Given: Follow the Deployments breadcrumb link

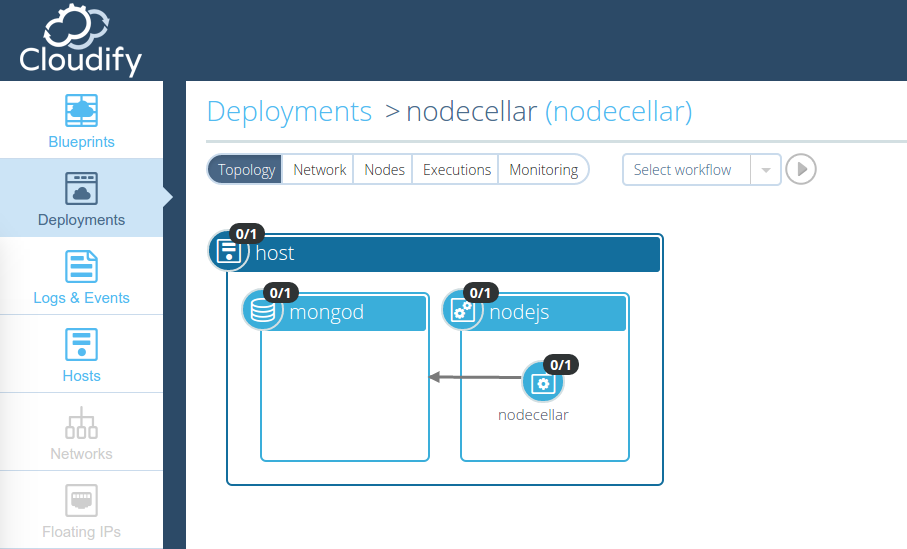Looking at the screenshot, I should tap(289, 112).
